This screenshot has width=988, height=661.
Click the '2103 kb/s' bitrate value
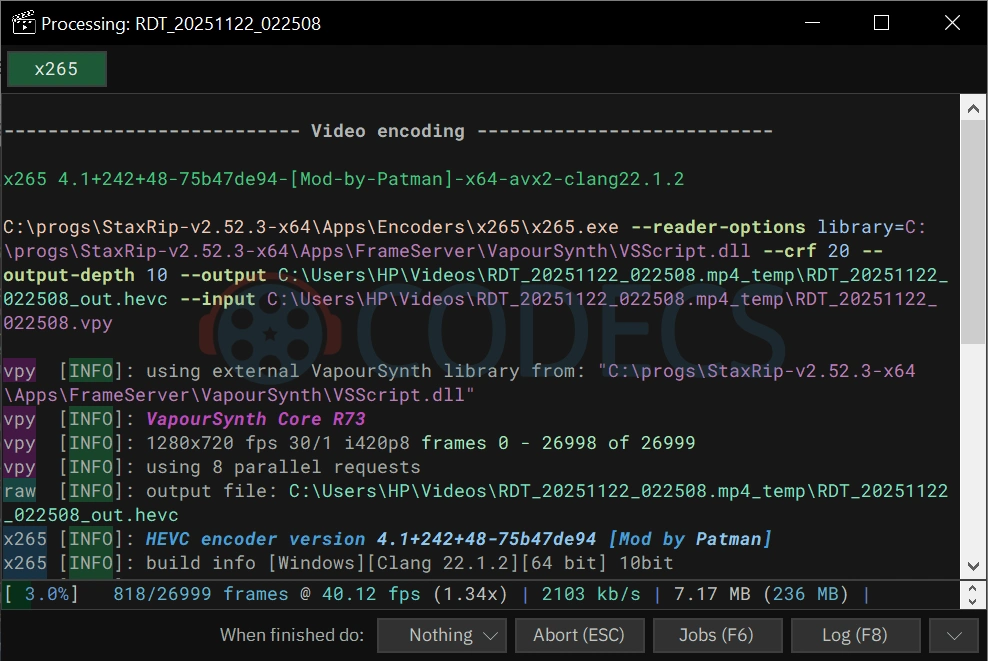tap(591, 594)
